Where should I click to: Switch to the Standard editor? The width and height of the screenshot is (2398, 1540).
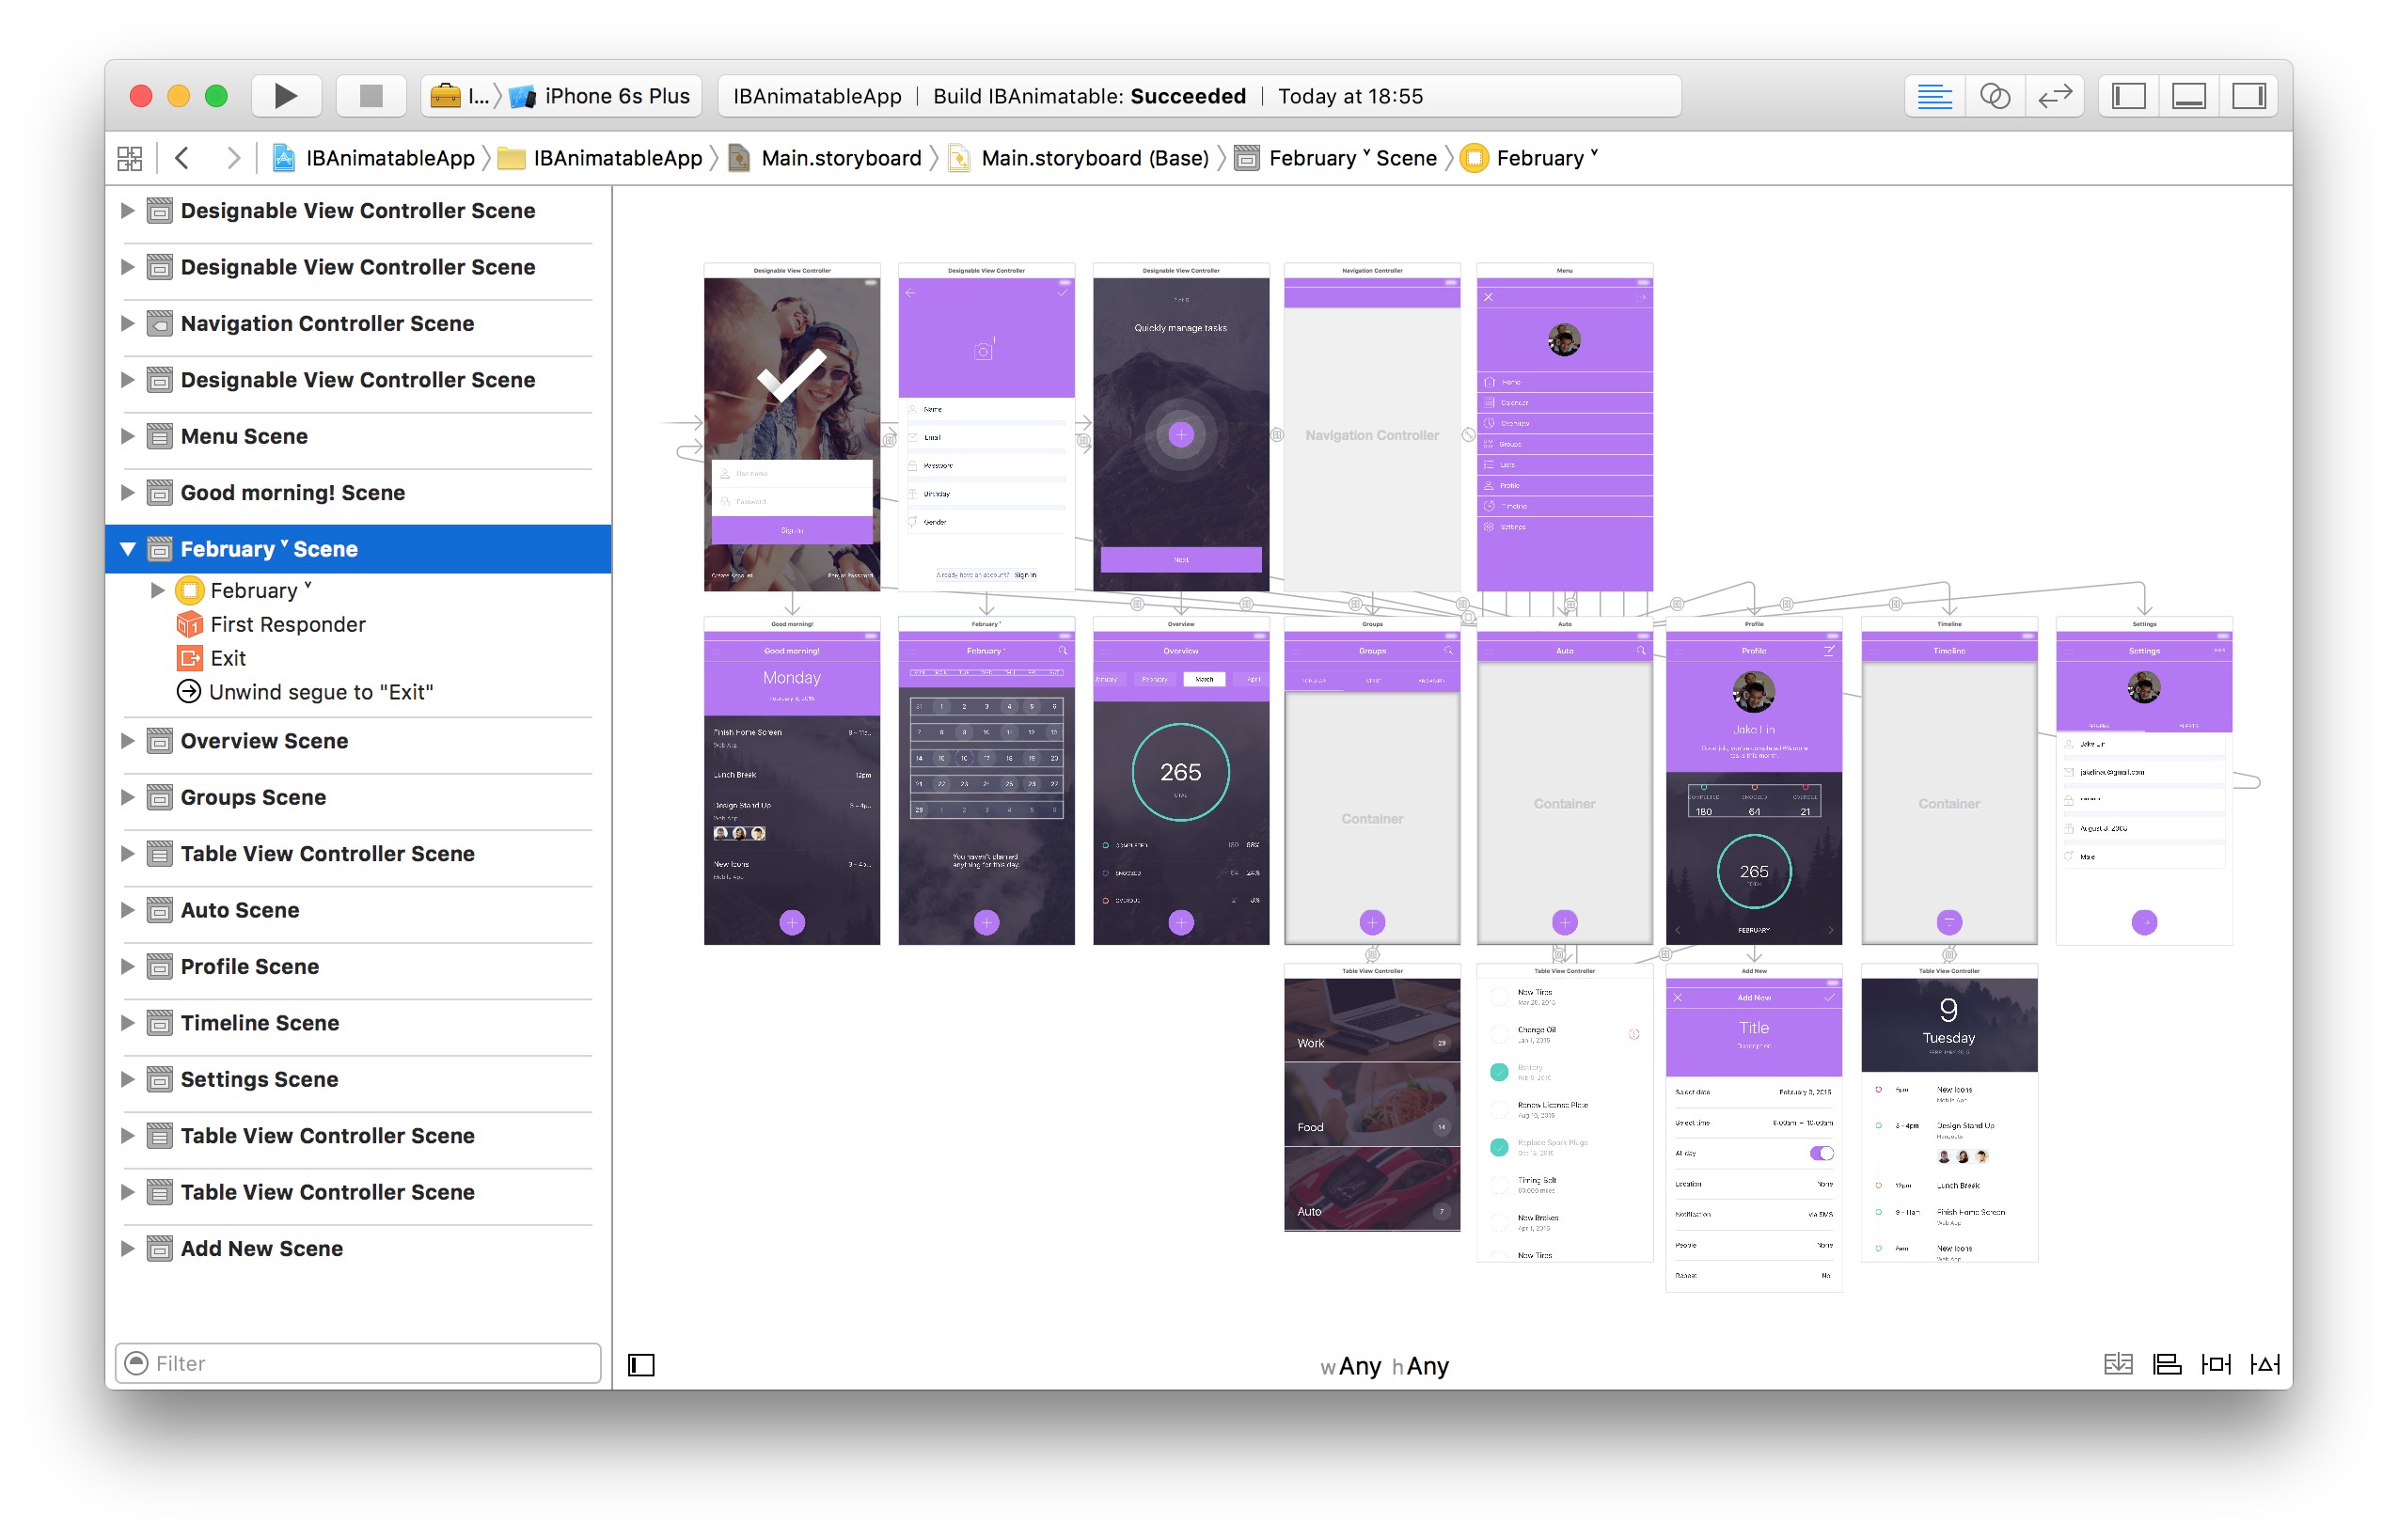pyautogui.click(x=1934, y=96)
